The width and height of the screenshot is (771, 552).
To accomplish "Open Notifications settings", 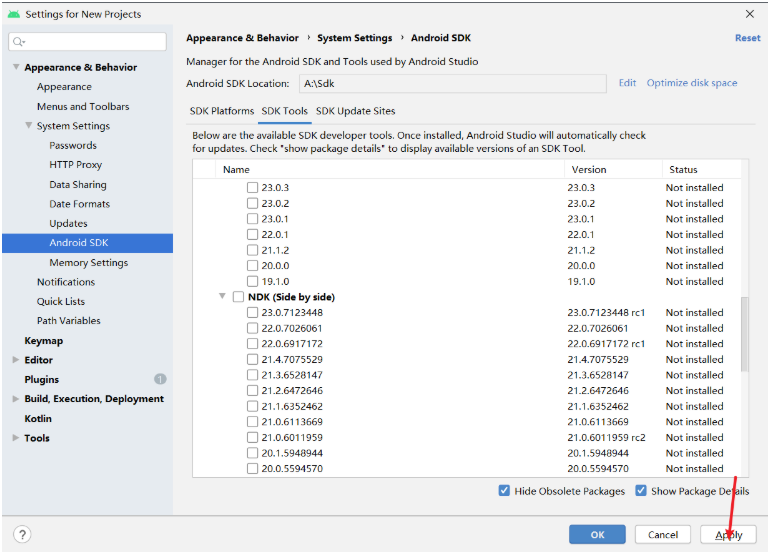I will click(x=66, y=282).
